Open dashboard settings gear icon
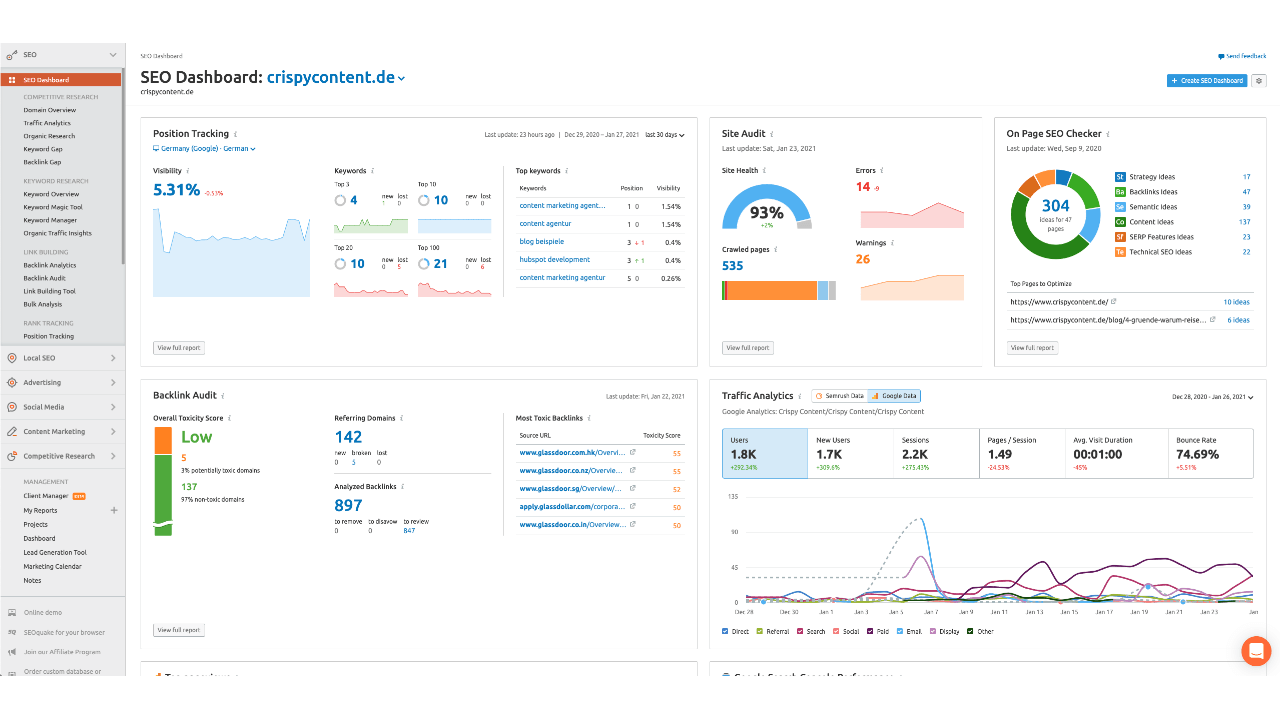 [x=1259, y=80]
